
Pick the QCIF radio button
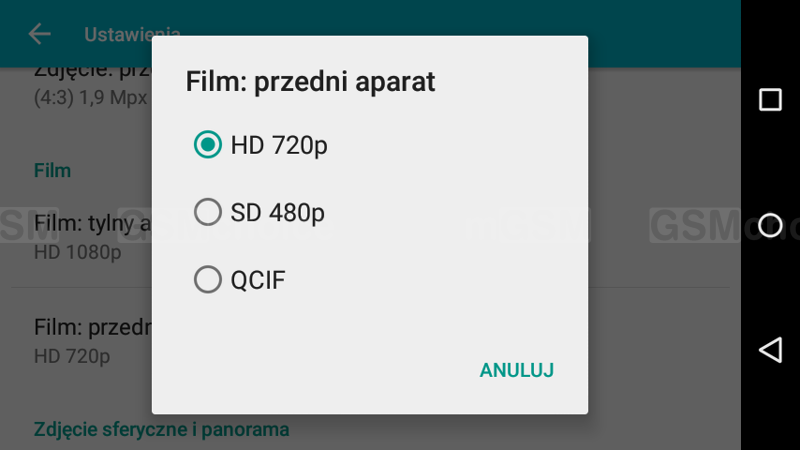[x=208, y=280]
